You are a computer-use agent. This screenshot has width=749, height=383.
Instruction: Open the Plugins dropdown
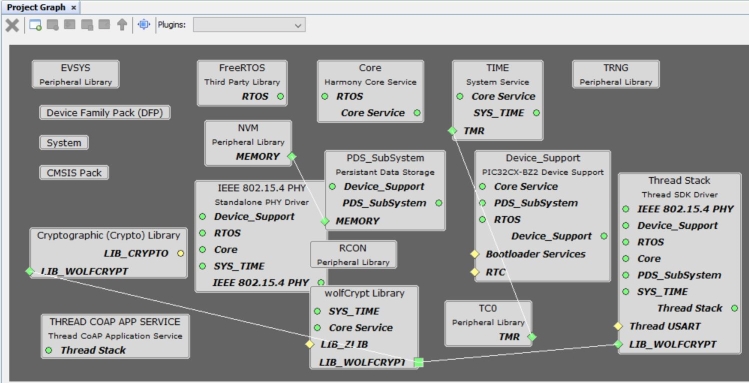(249, 25)
